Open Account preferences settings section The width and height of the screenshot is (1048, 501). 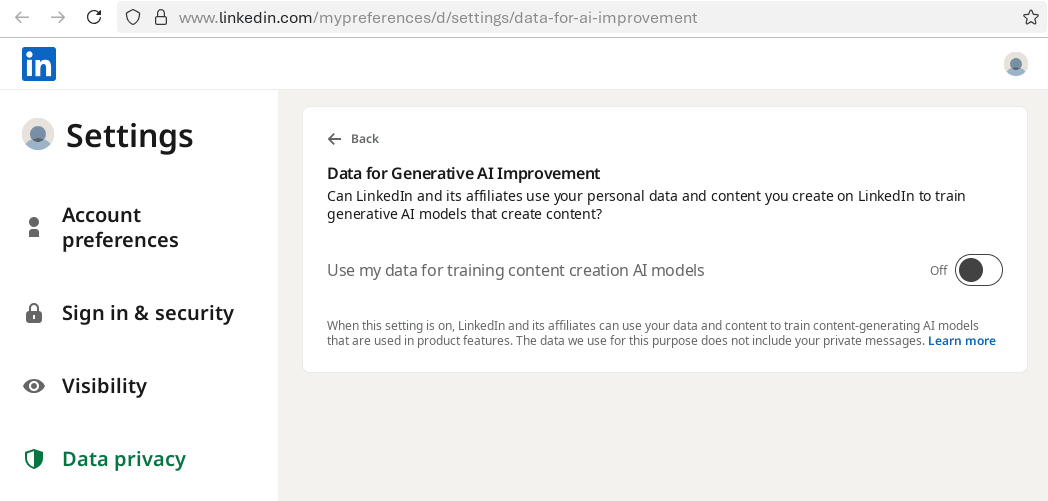pyautogui.click(x=120, y=227)
